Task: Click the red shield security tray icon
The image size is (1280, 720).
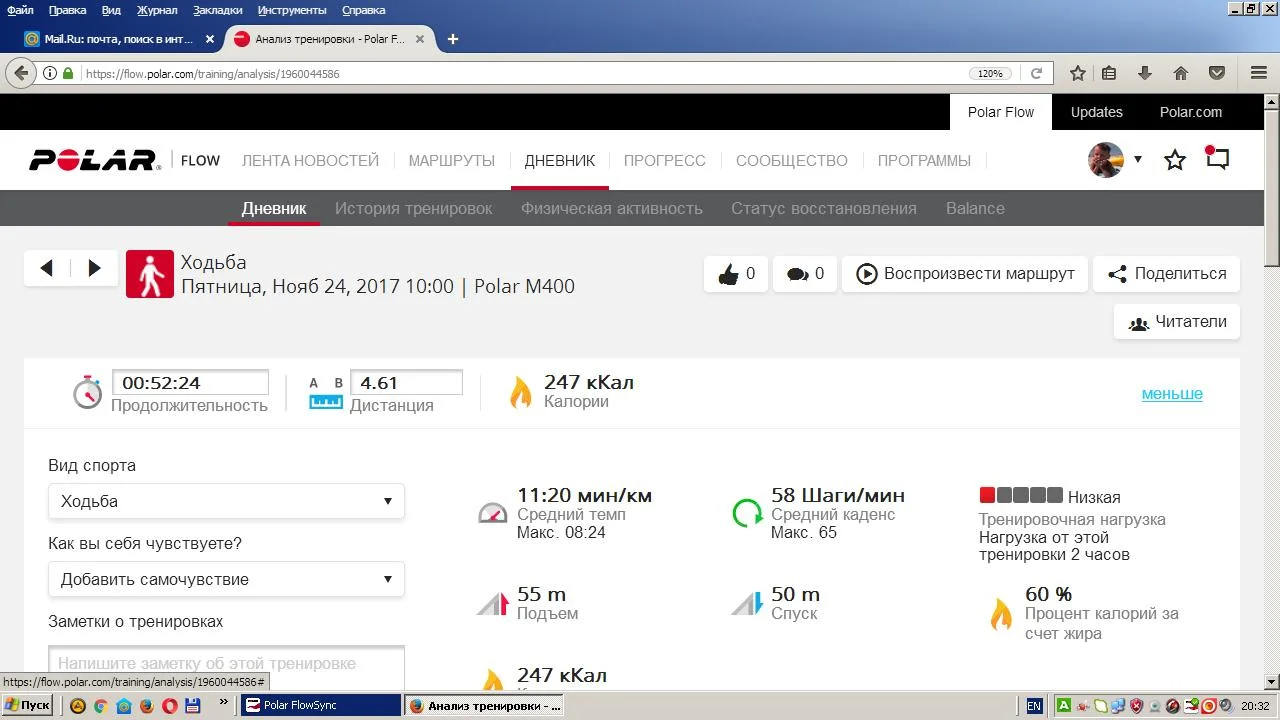Action: (x=1136, y=706)
